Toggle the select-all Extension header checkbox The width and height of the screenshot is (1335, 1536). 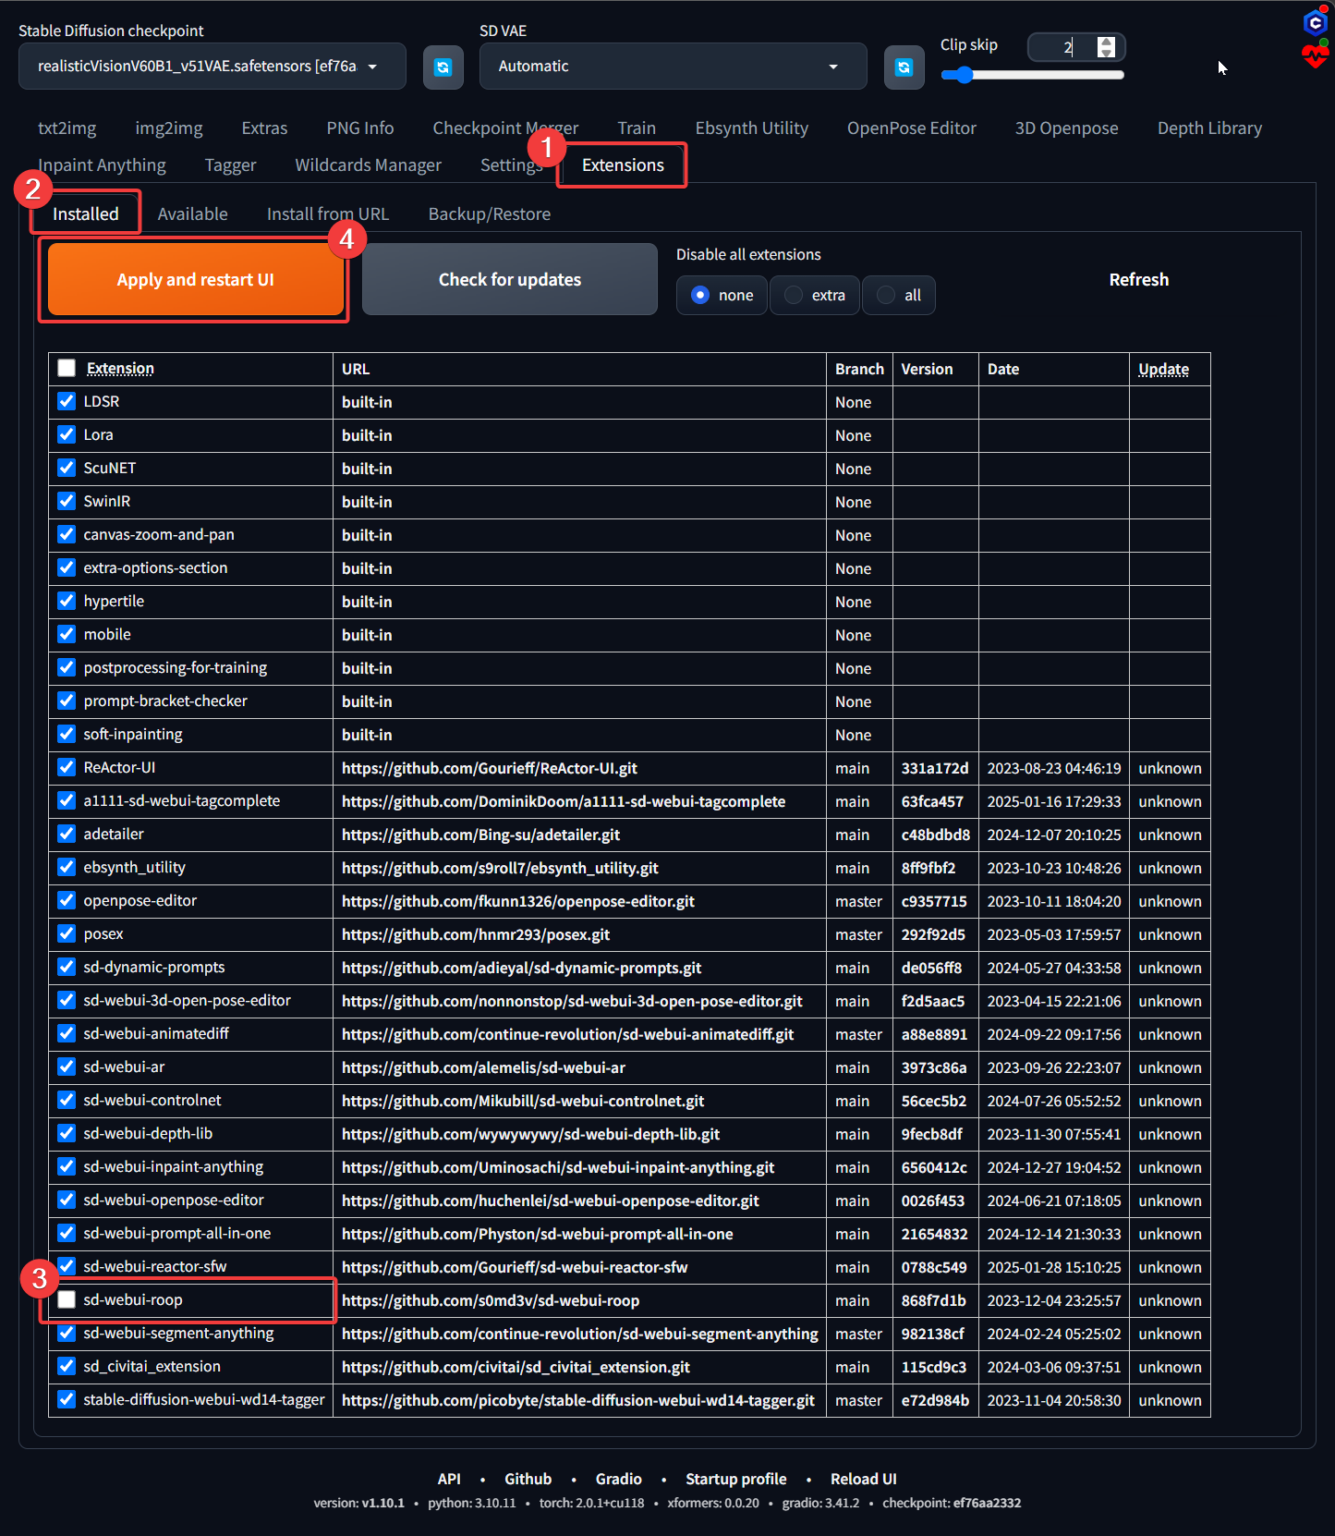pos(67,368)
